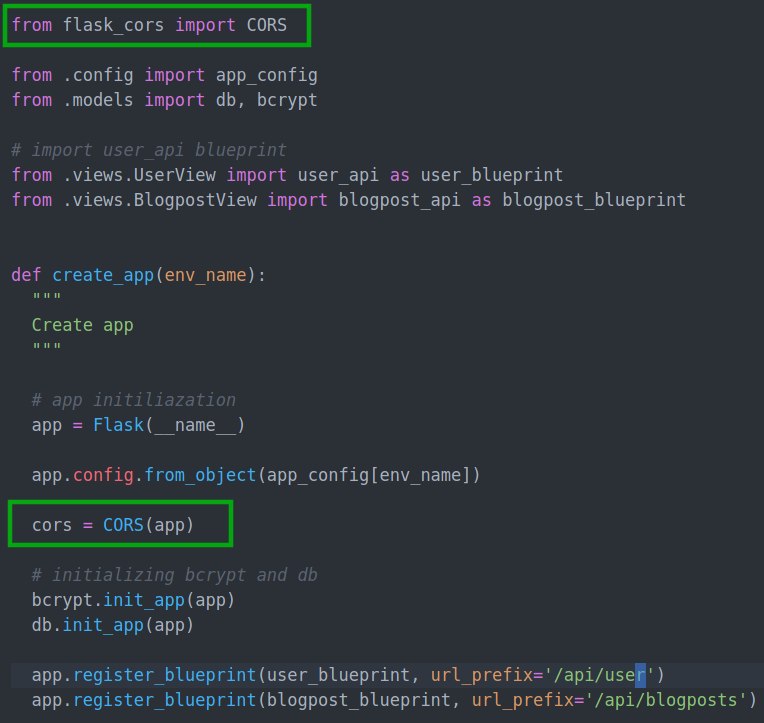Click the comment '# import user_api blueprint'
This screenshot has width=764, height=723.
click(x=149, y=150)
